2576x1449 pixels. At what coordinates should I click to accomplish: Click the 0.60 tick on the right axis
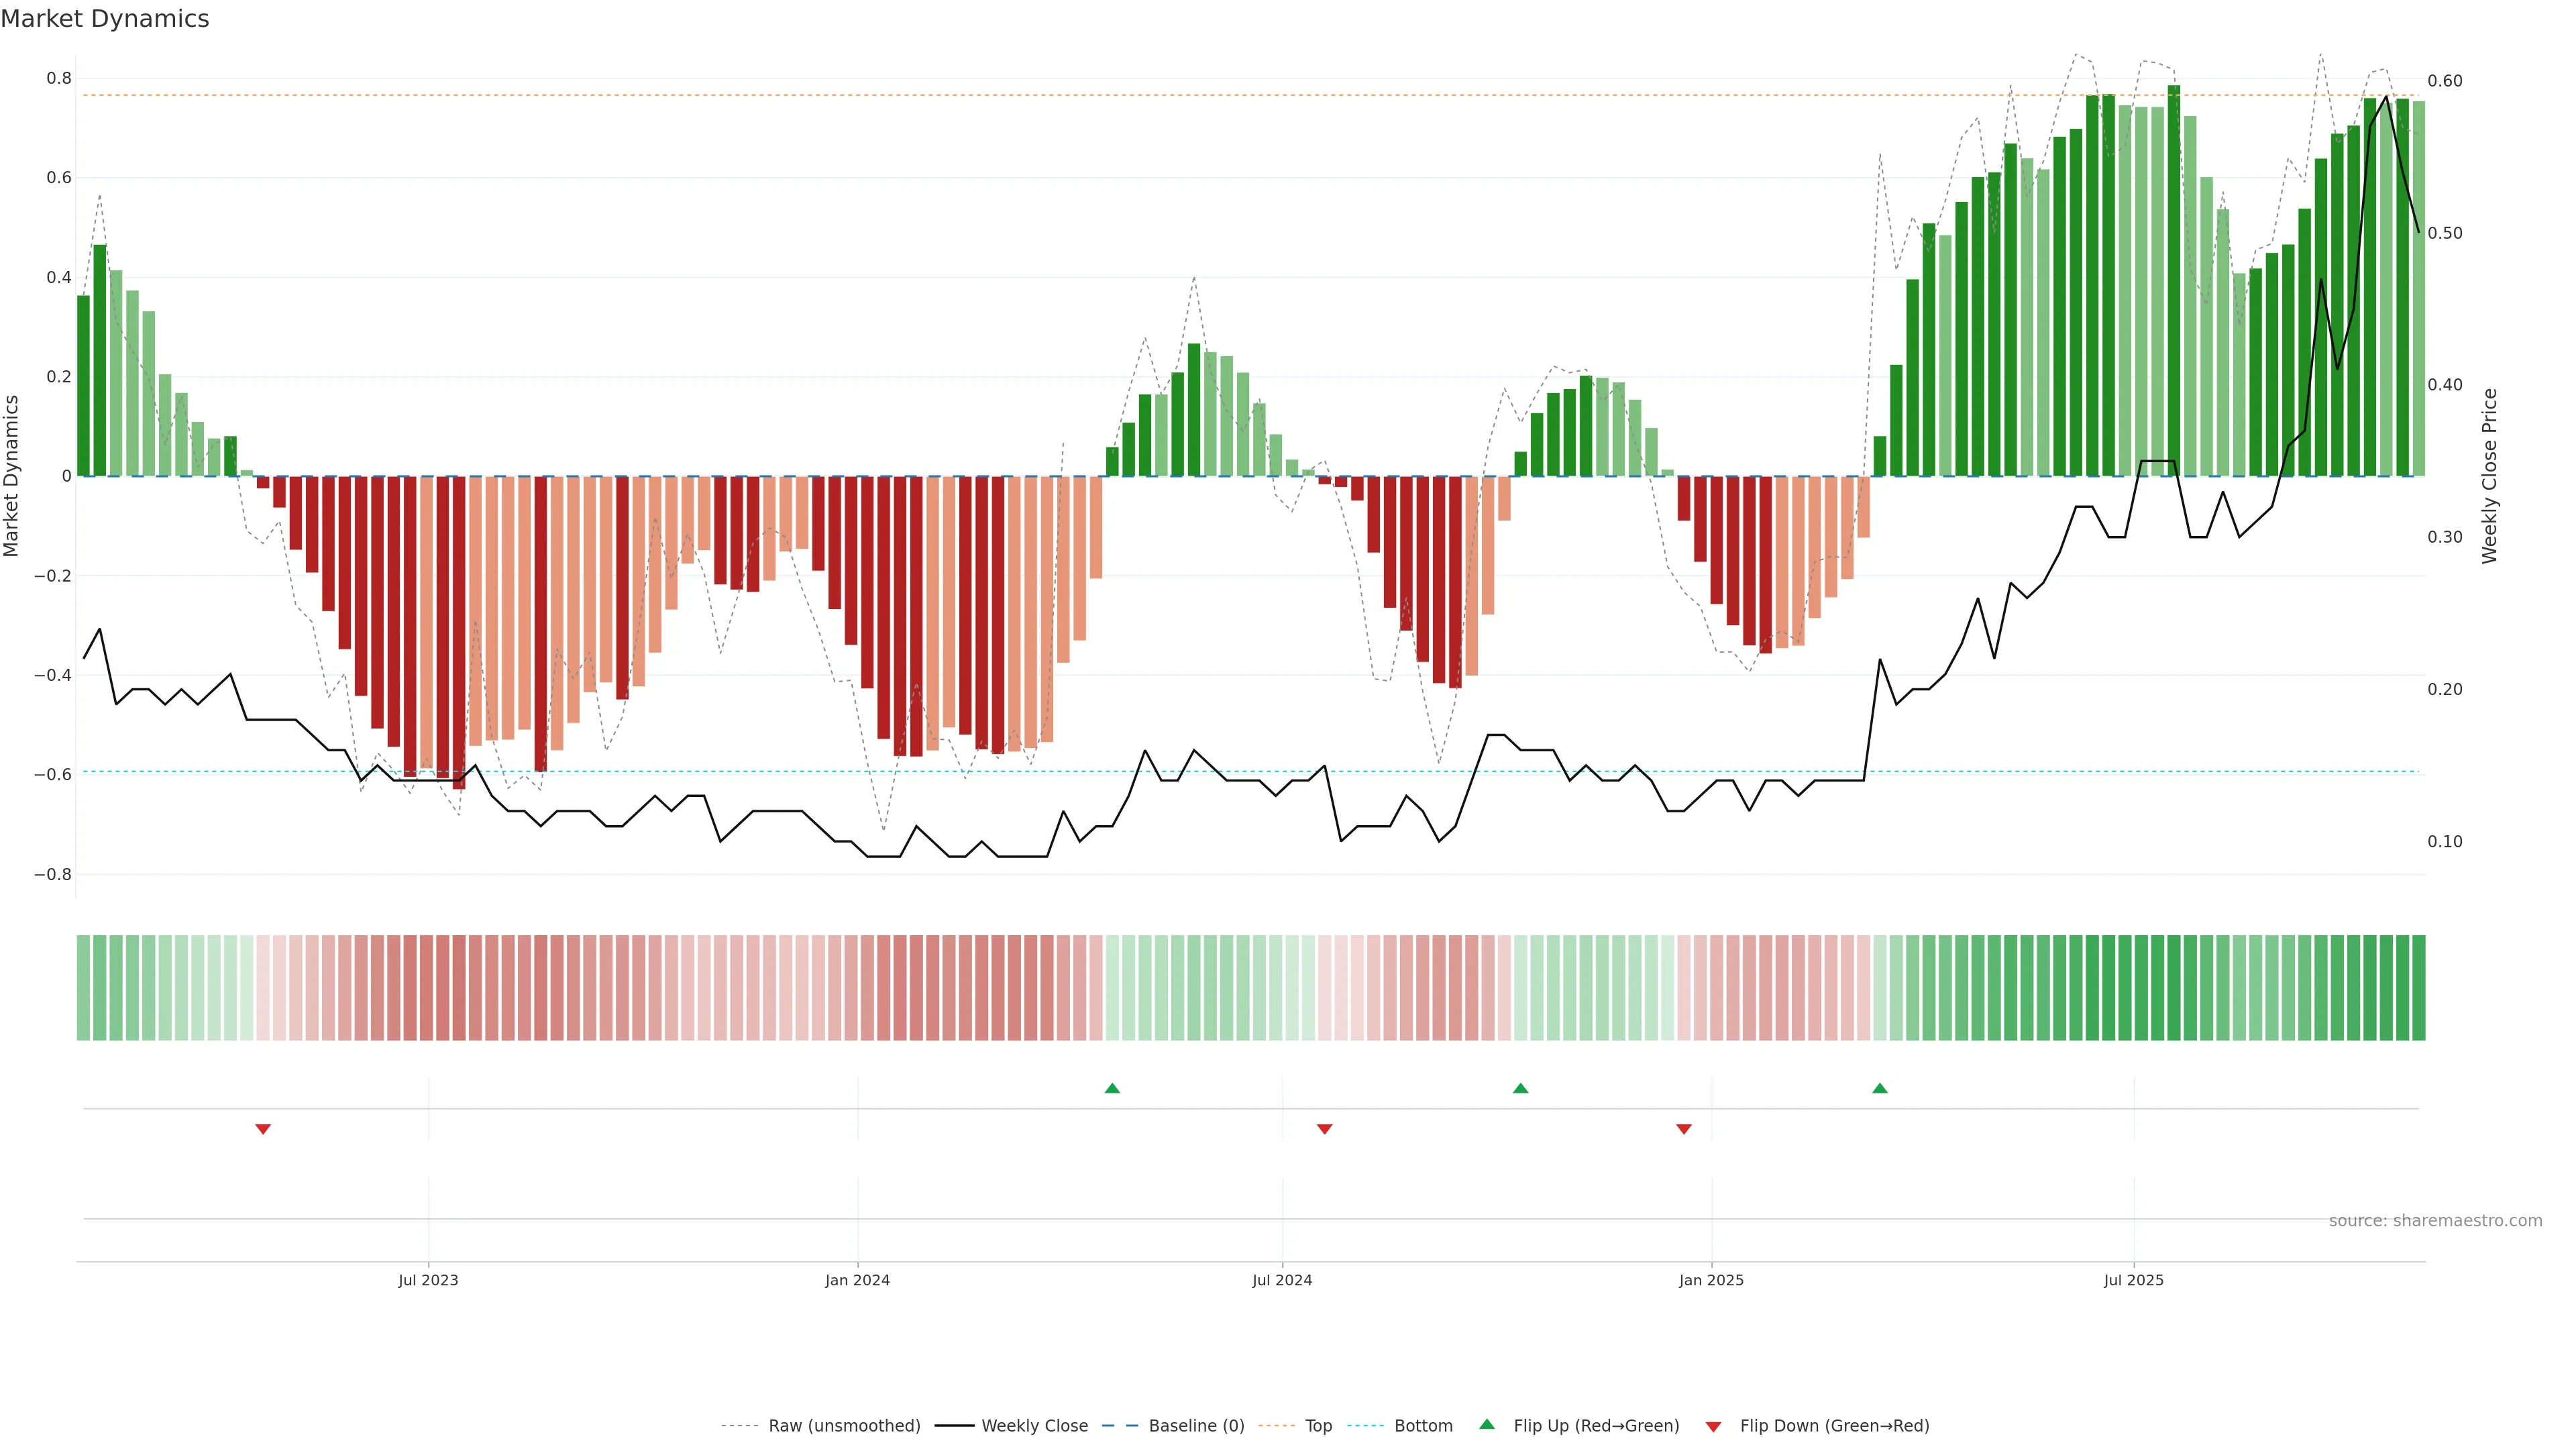[2445, 81]
